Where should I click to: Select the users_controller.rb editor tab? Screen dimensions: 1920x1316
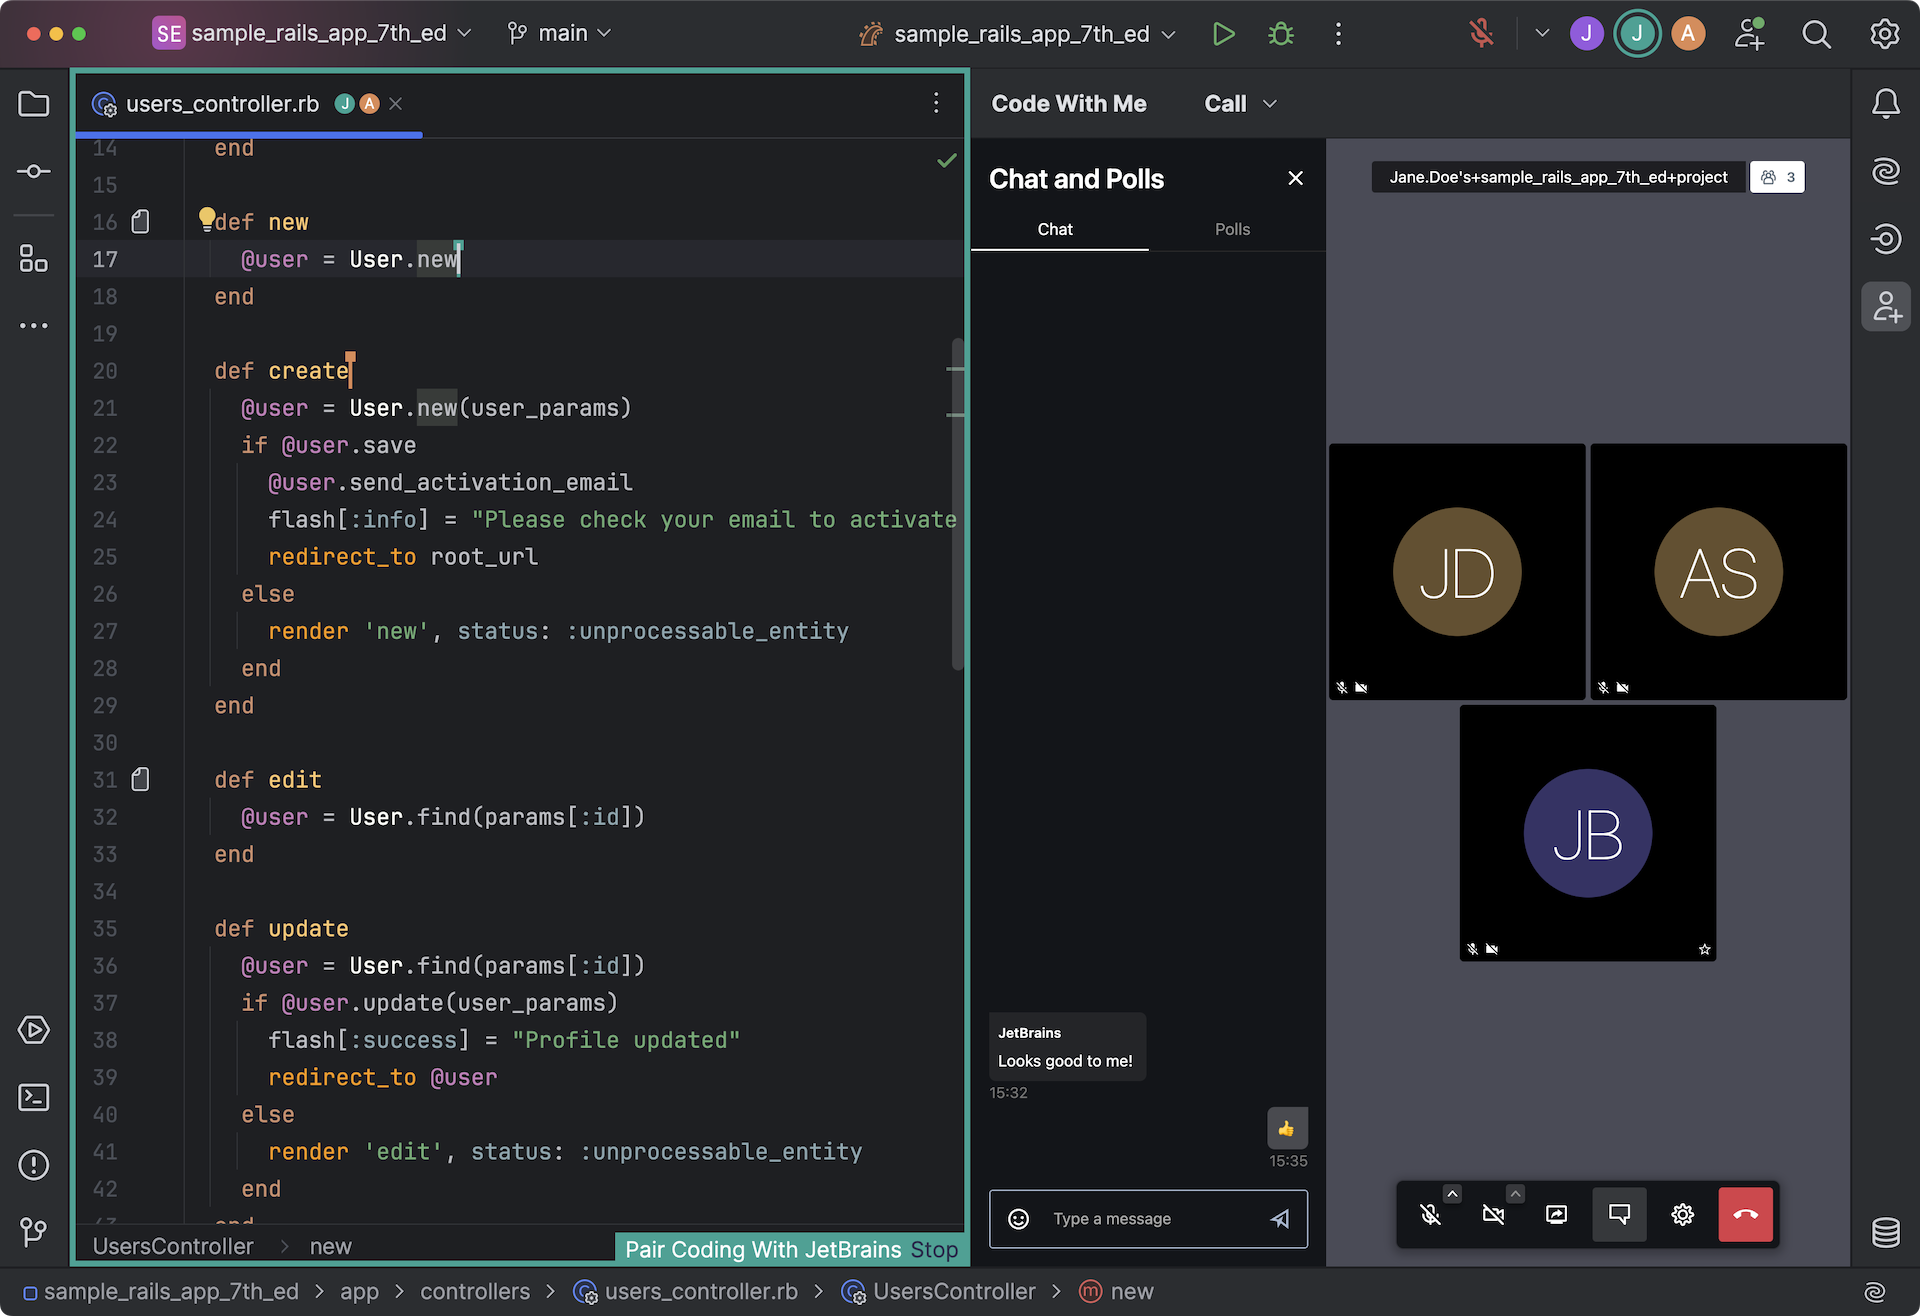point(222,104)
